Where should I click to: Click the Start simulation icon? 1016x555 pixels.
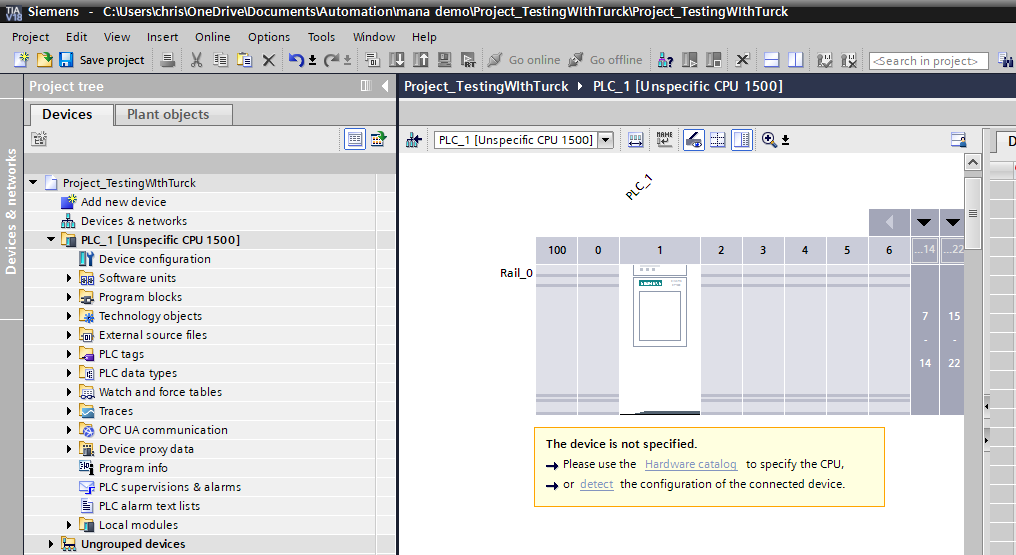click(x=444, y=60)
